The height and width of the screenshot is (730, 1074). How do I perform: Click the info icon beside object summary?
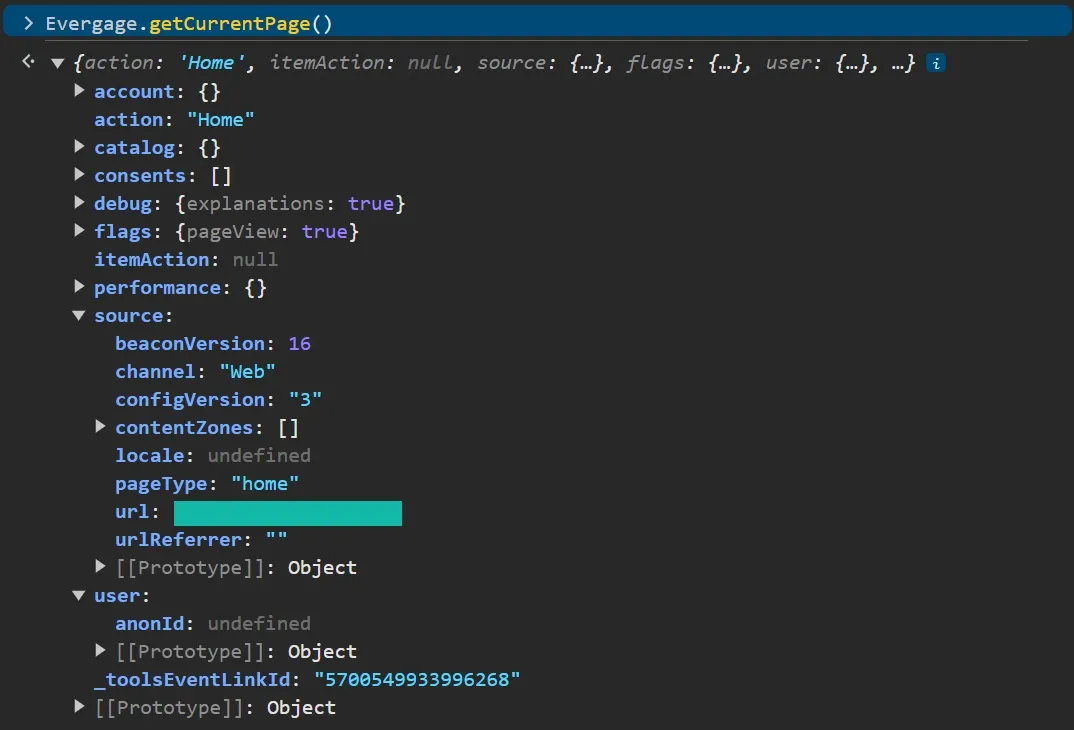936,63
